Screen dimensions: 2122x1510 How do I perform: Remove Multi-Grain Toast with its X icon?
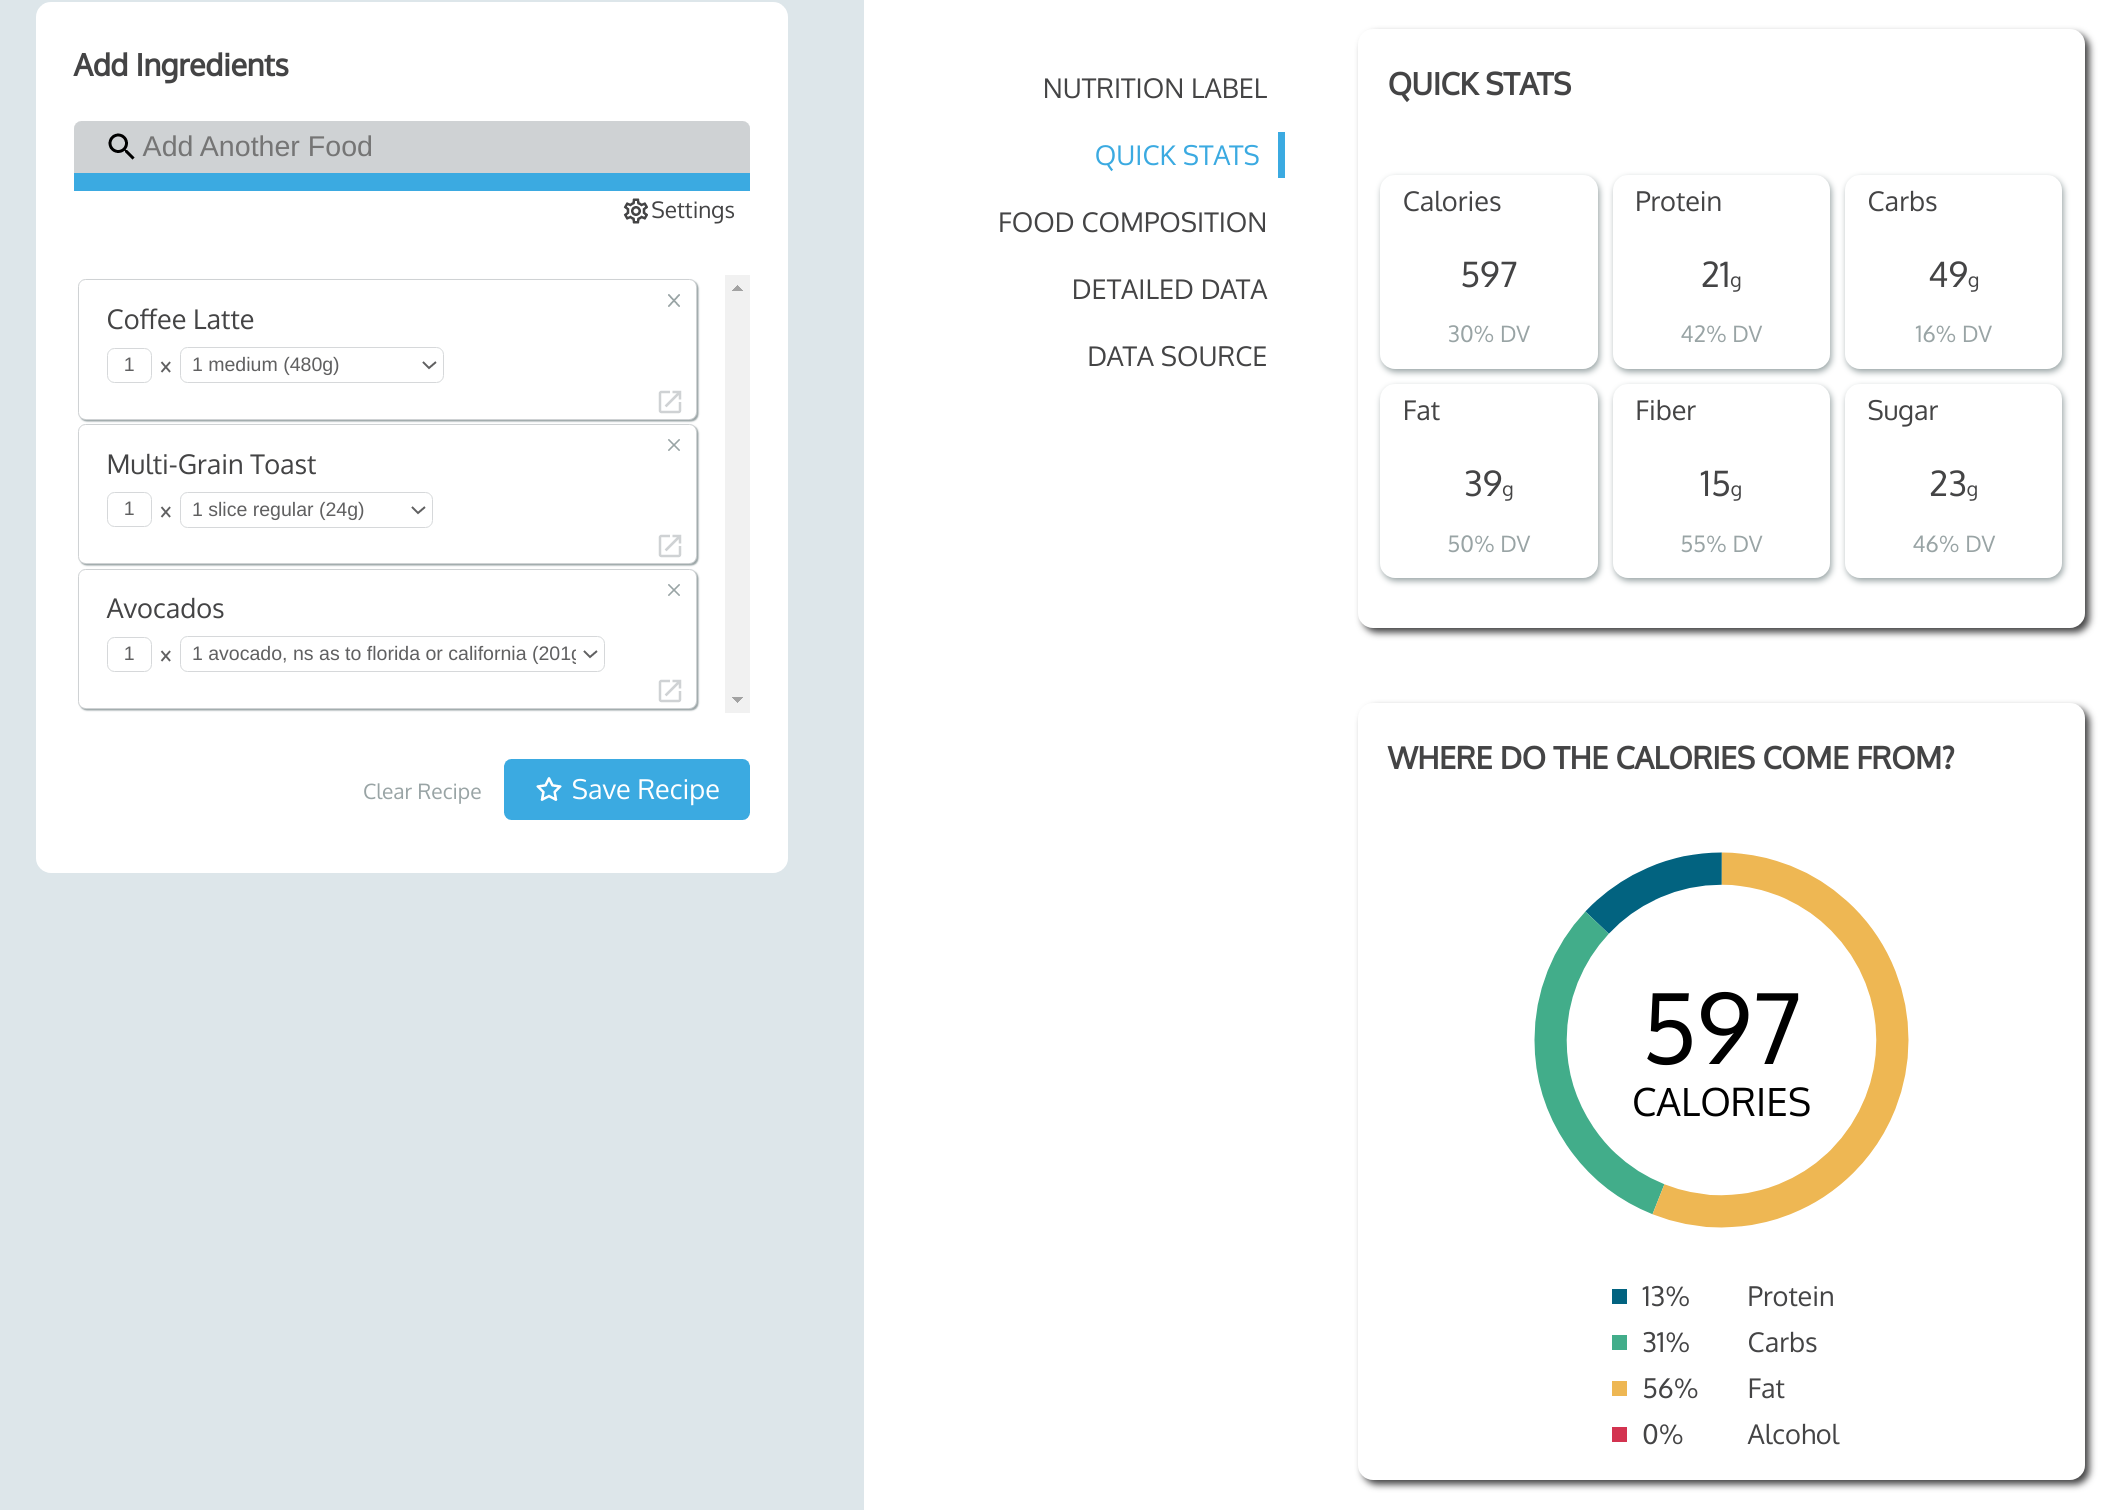[x=673, y=445]
